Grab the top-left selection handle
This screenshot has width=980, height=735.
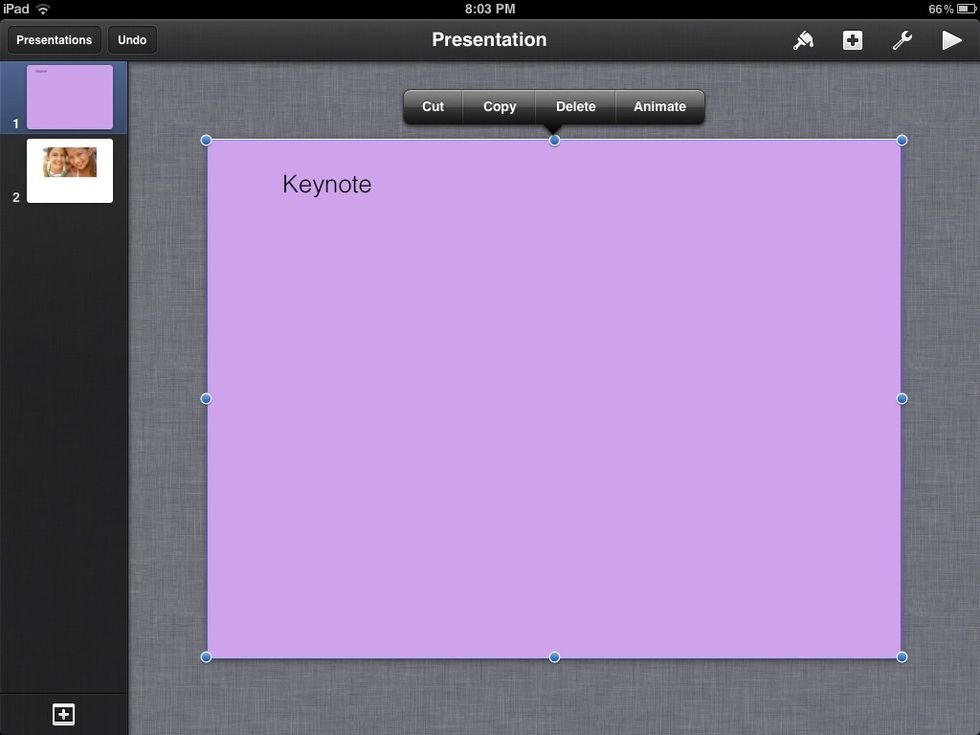click(206, 140)
